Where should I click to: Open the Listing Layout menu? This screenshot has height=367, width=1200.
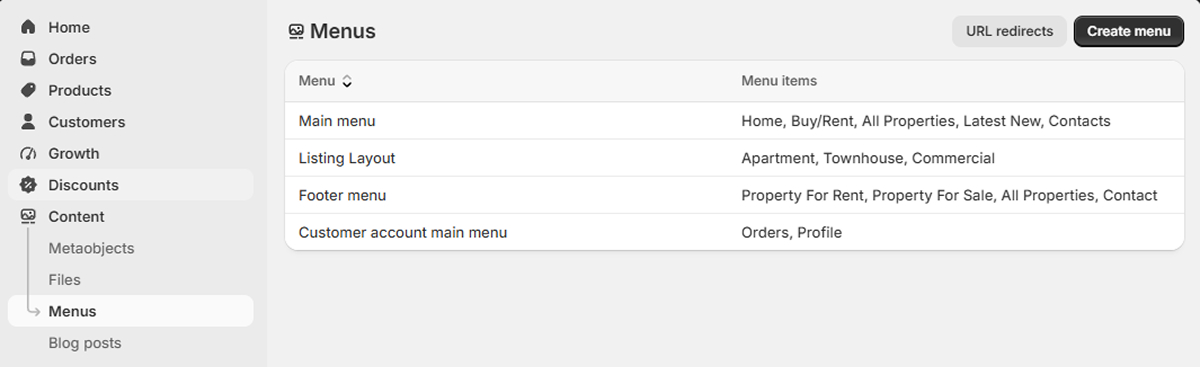[x=734, y=158]
